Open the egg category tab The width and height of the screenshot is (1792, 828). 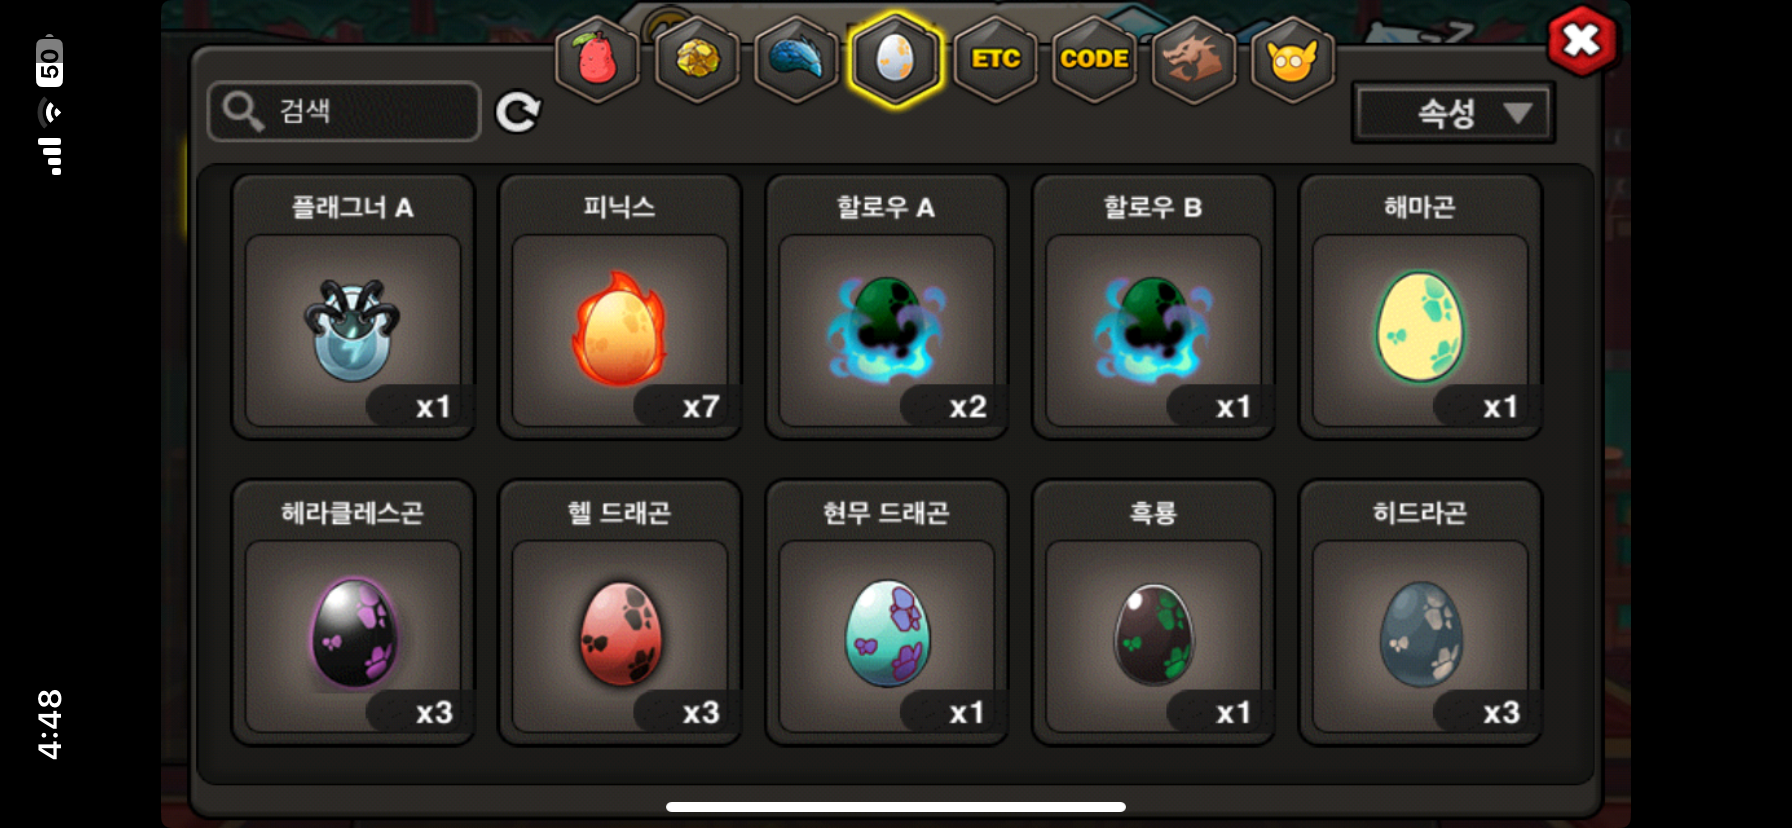tap(895, 60)
